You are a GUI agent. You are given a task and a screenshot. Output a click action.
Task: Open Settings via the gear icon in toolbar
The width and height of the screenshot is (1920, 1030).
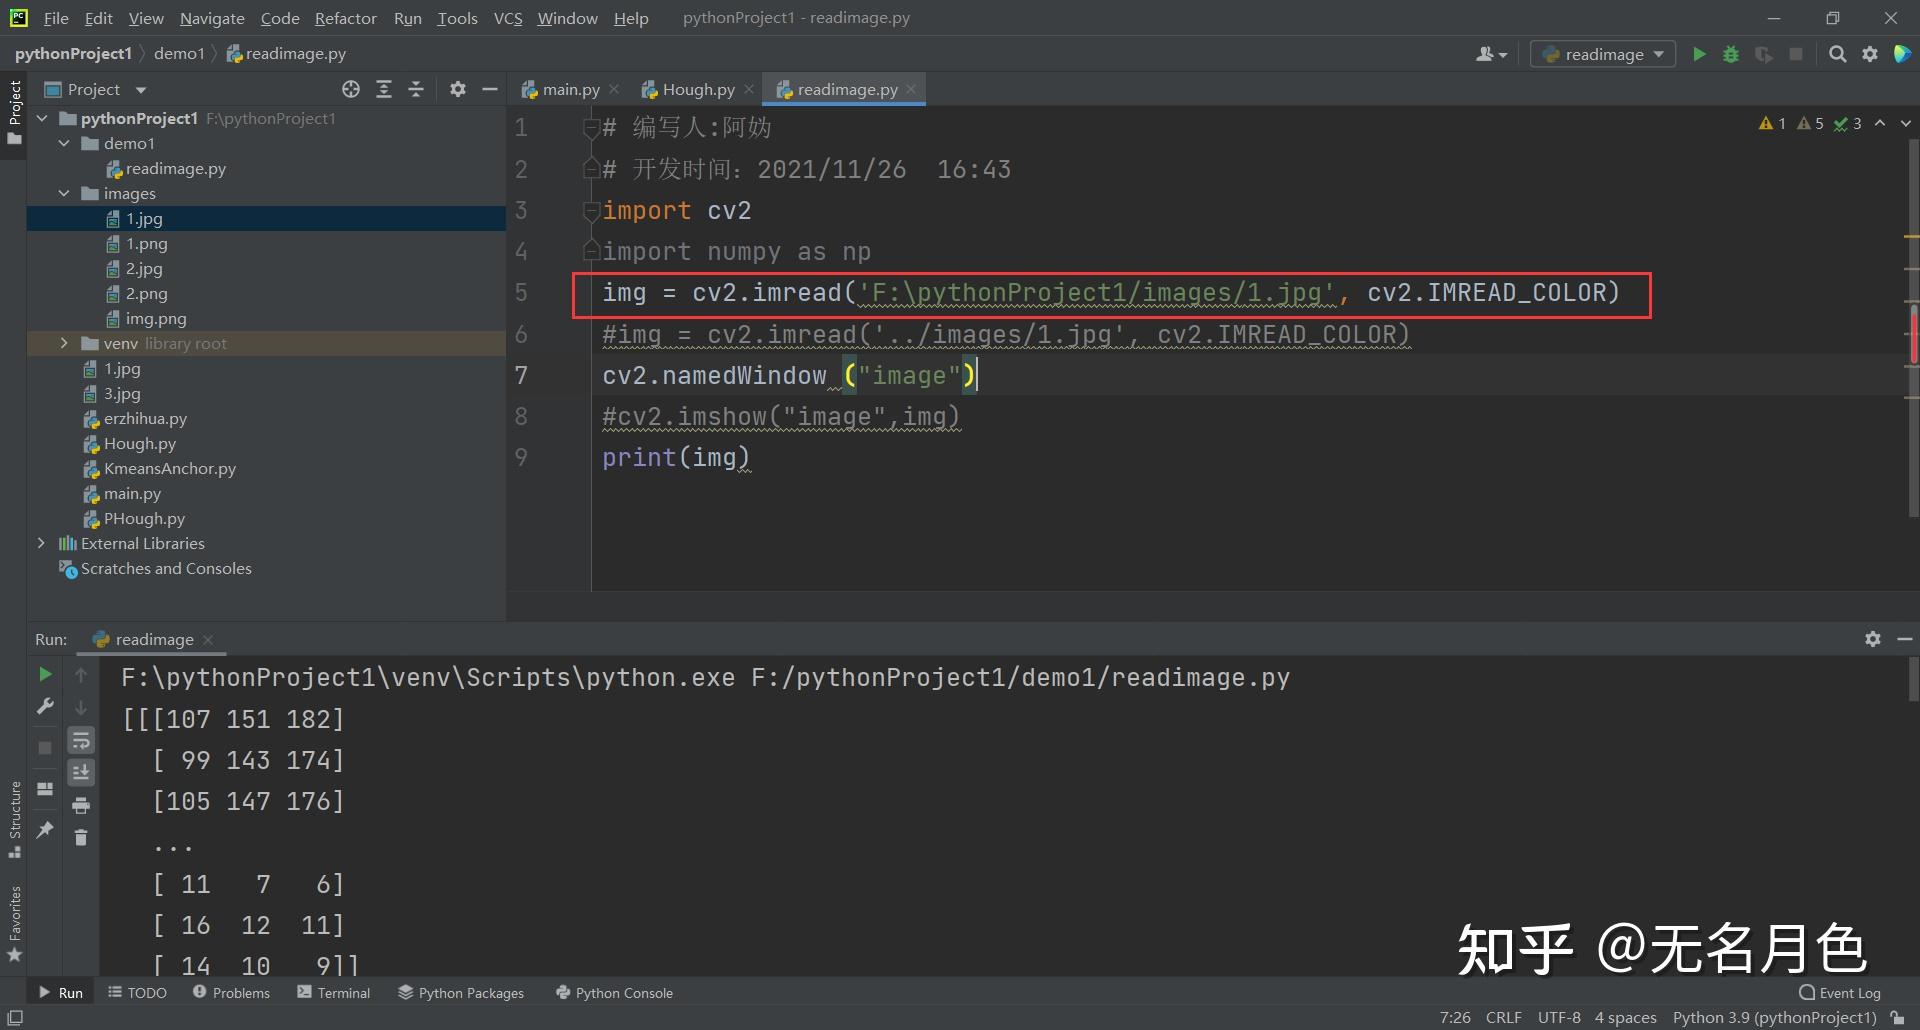click(1869, 54)
